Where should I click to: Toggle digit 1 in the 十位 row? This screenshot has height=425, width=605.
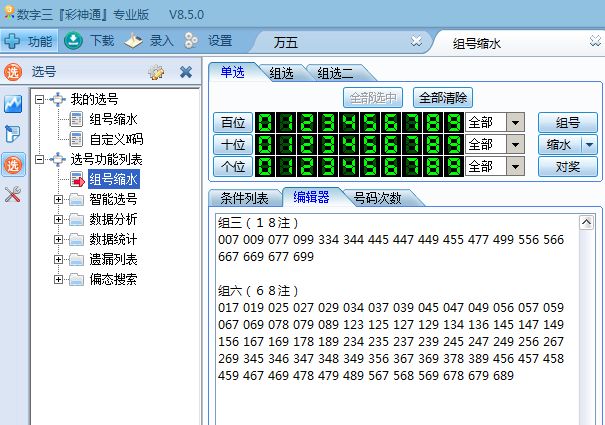click(286, 145)
